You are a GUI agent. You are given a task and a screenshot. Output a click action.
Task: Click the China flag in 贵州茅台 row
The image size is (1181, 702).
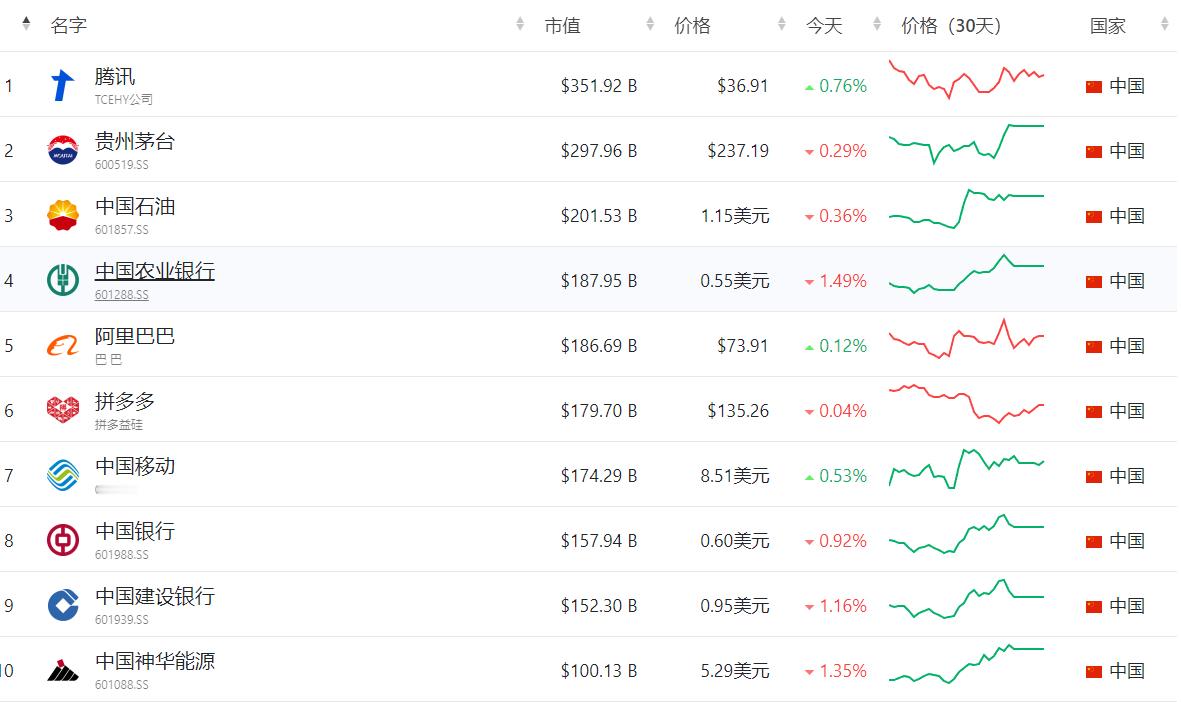click(1094, 151)
